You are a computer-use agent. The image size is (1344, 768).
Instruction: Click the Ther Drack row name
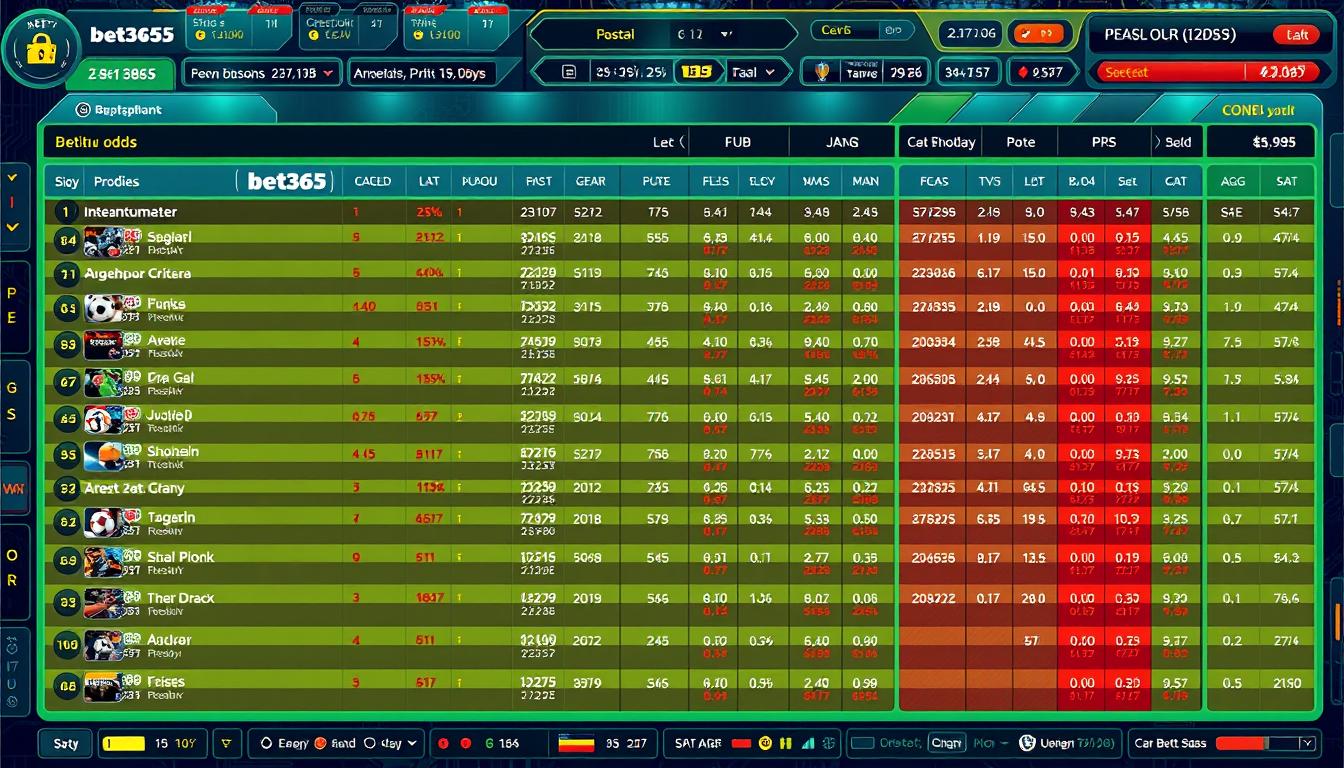tap(181, 598)
